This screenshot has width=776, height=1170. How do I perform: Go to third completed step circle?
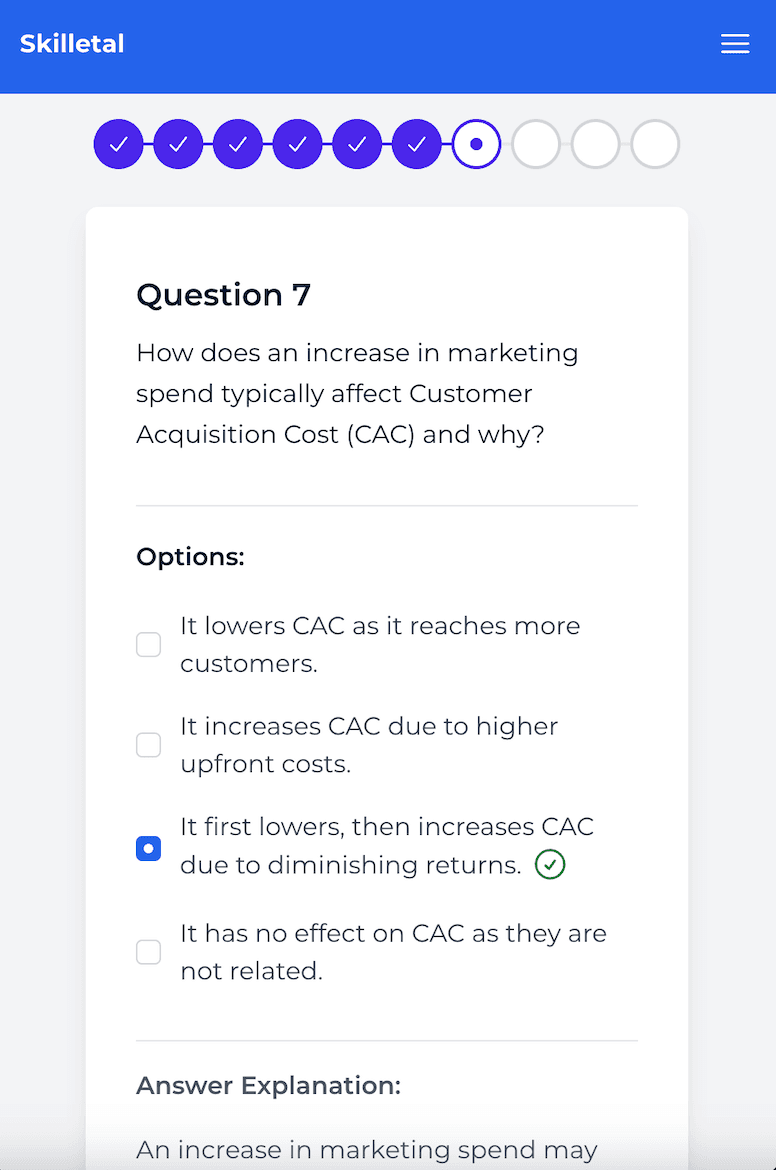238,144
